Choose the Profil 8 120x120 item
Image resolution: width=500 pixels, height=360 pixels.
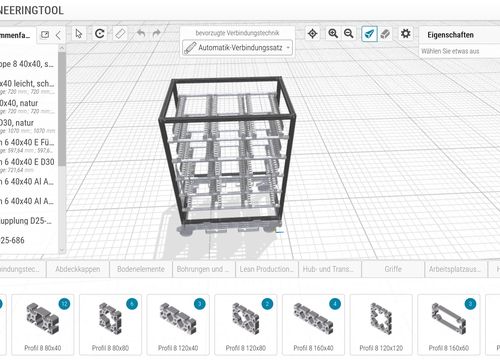381,325
